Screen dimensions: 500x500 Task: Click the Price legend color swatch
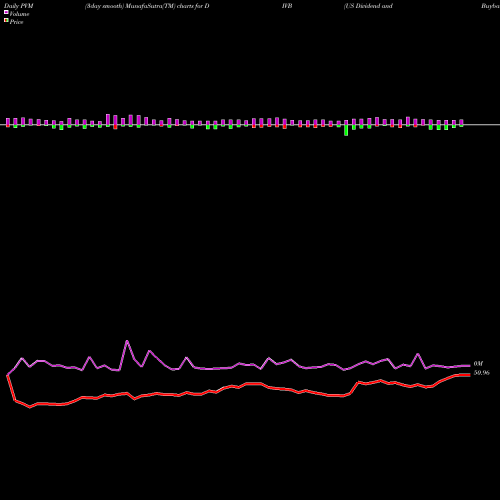[x=6, y=21]
